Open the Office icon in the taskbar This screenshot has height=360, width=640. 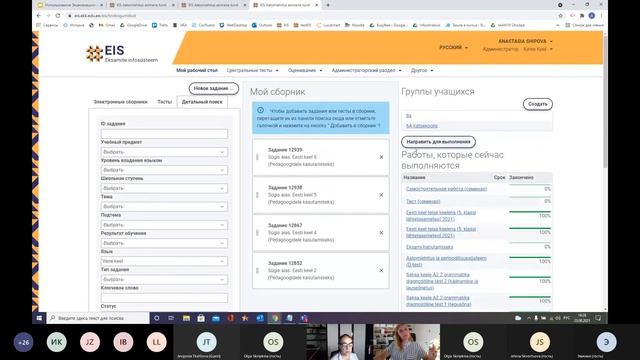coord(231,318)
